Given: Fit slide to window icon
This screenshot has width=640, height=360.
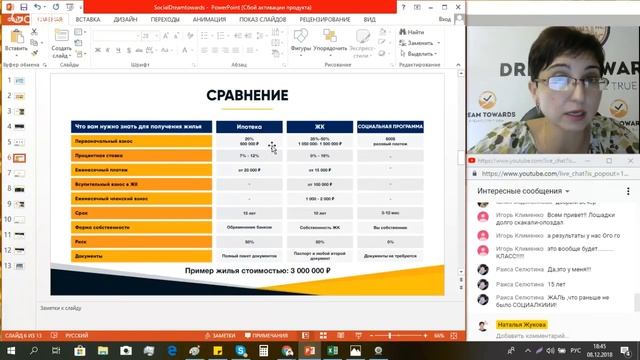Looking at the screenshot, I should pyautogui.click(x=454, y=335).
